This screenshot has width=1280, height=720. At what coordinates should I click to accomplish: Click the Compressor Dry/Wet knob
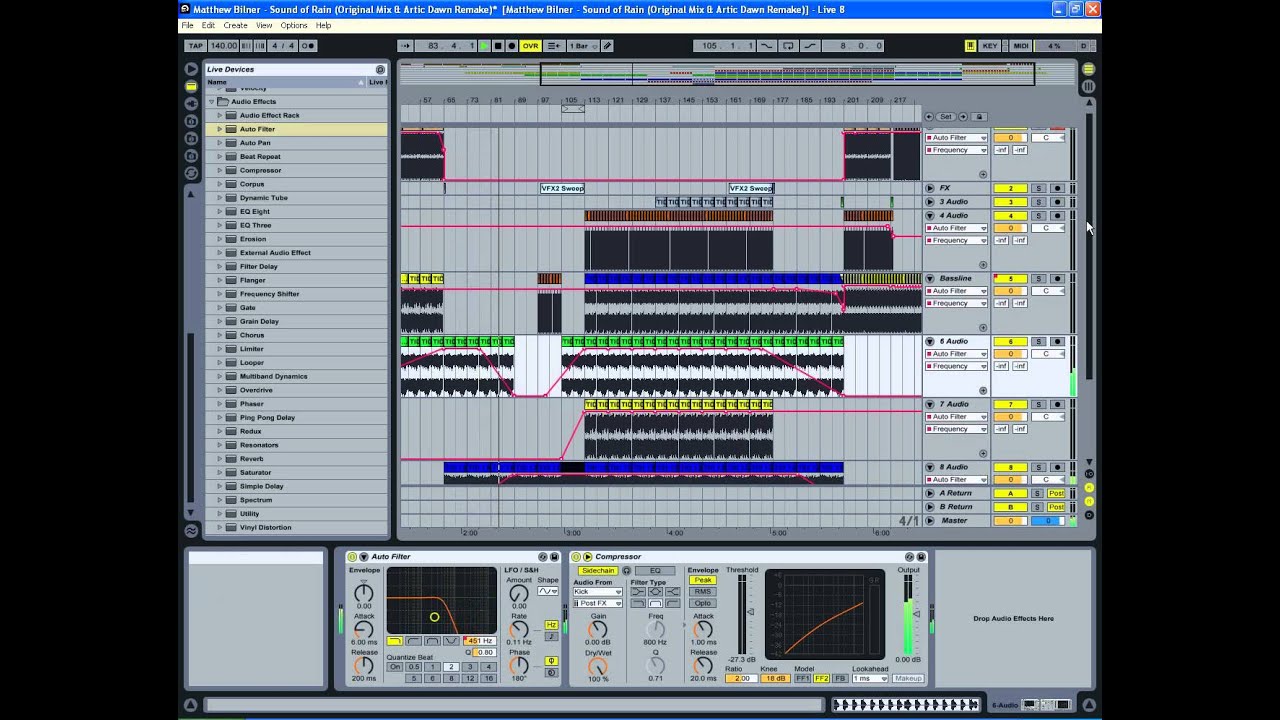[598, 666]
